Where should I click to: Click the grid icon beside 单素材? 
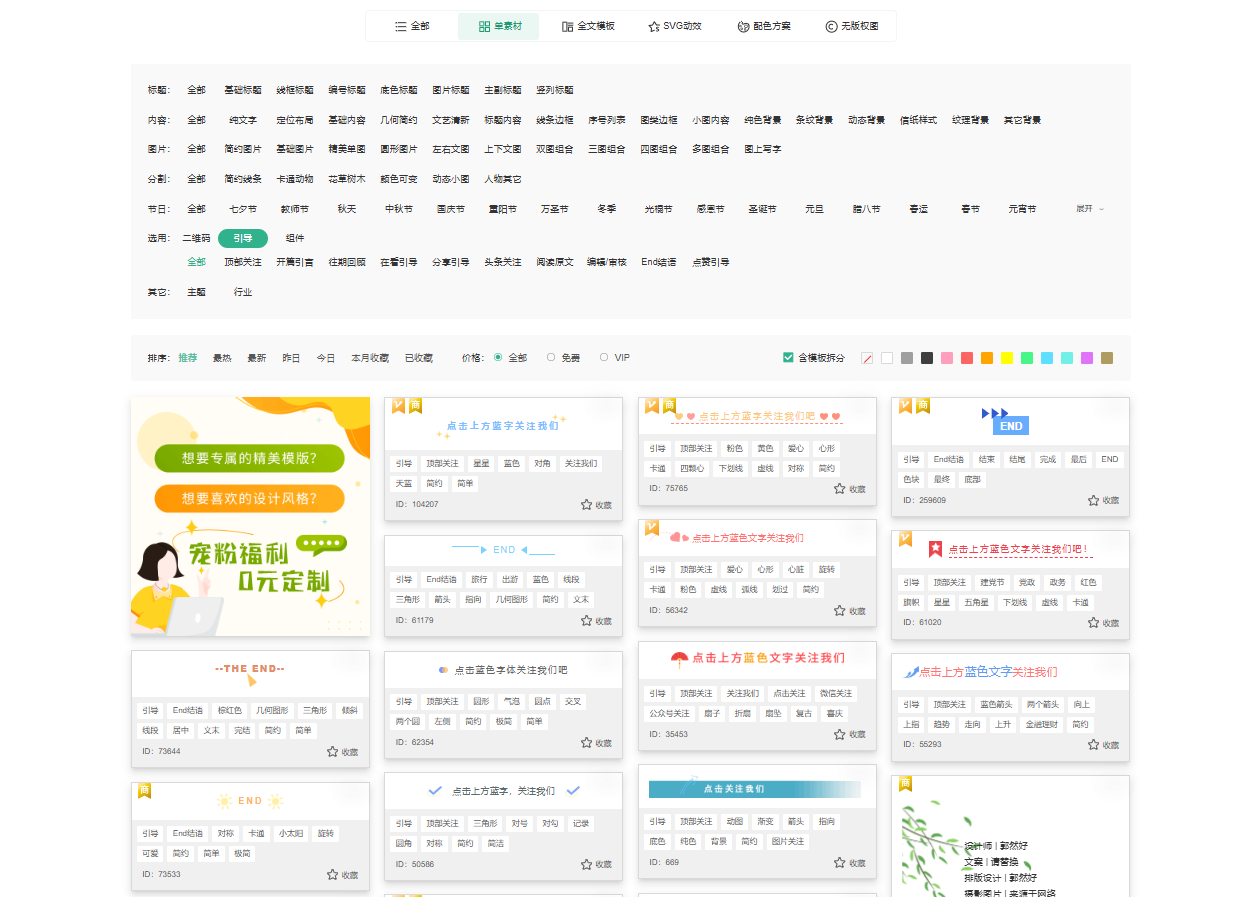(x=484, y=26)
